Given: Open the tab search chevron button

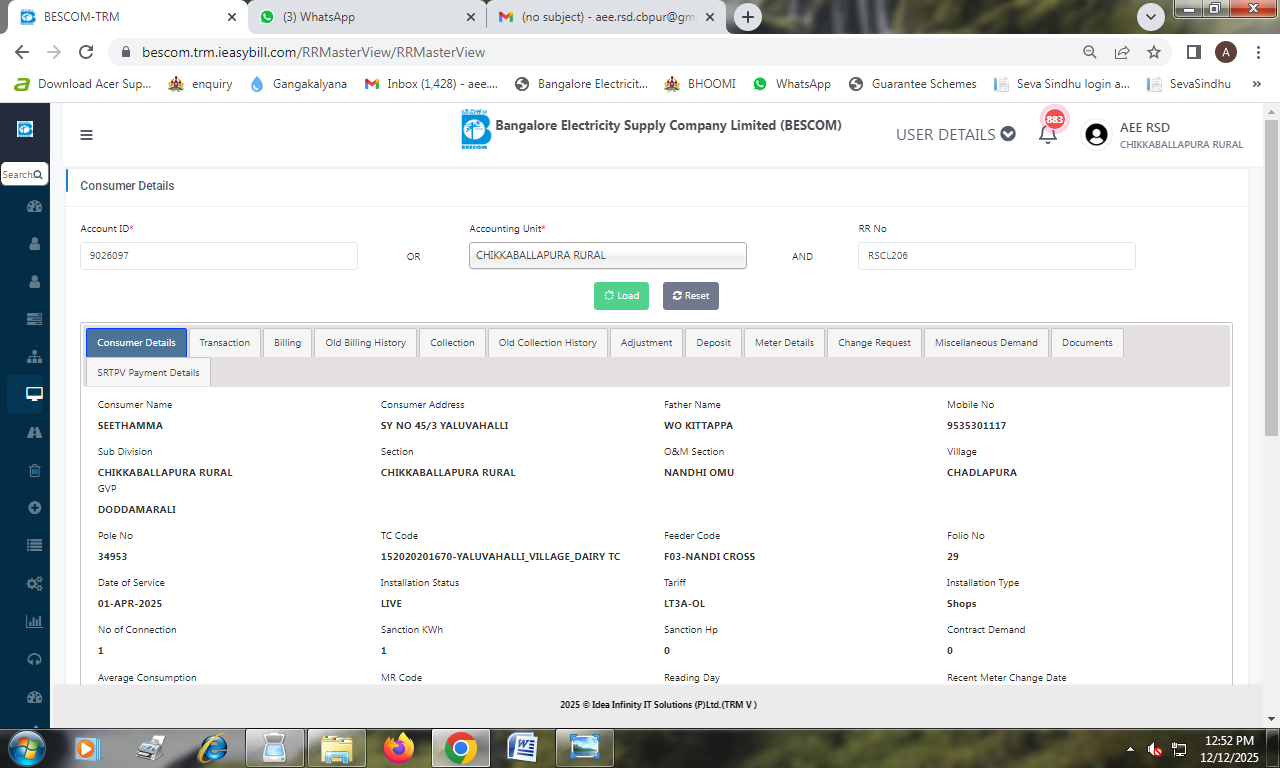Looking at the screenshot, I should click(1152, 16).
